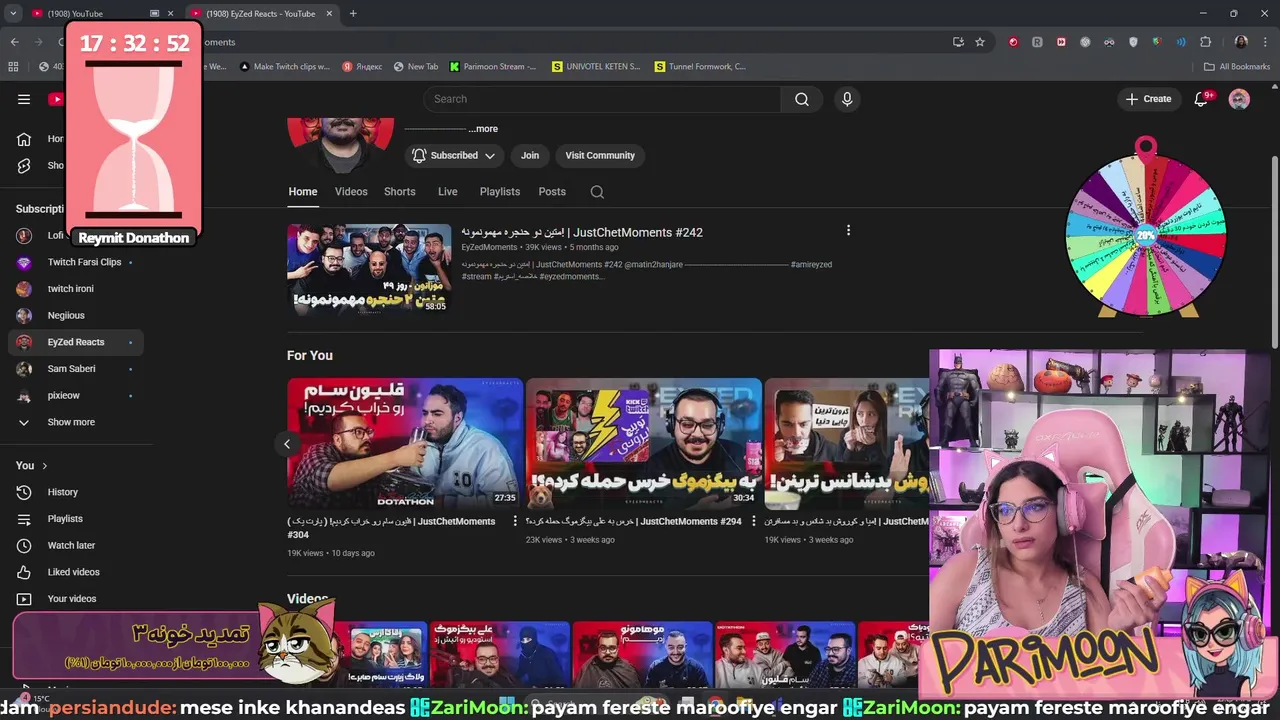Switch to the channel Home tab

tap(303, 192)
